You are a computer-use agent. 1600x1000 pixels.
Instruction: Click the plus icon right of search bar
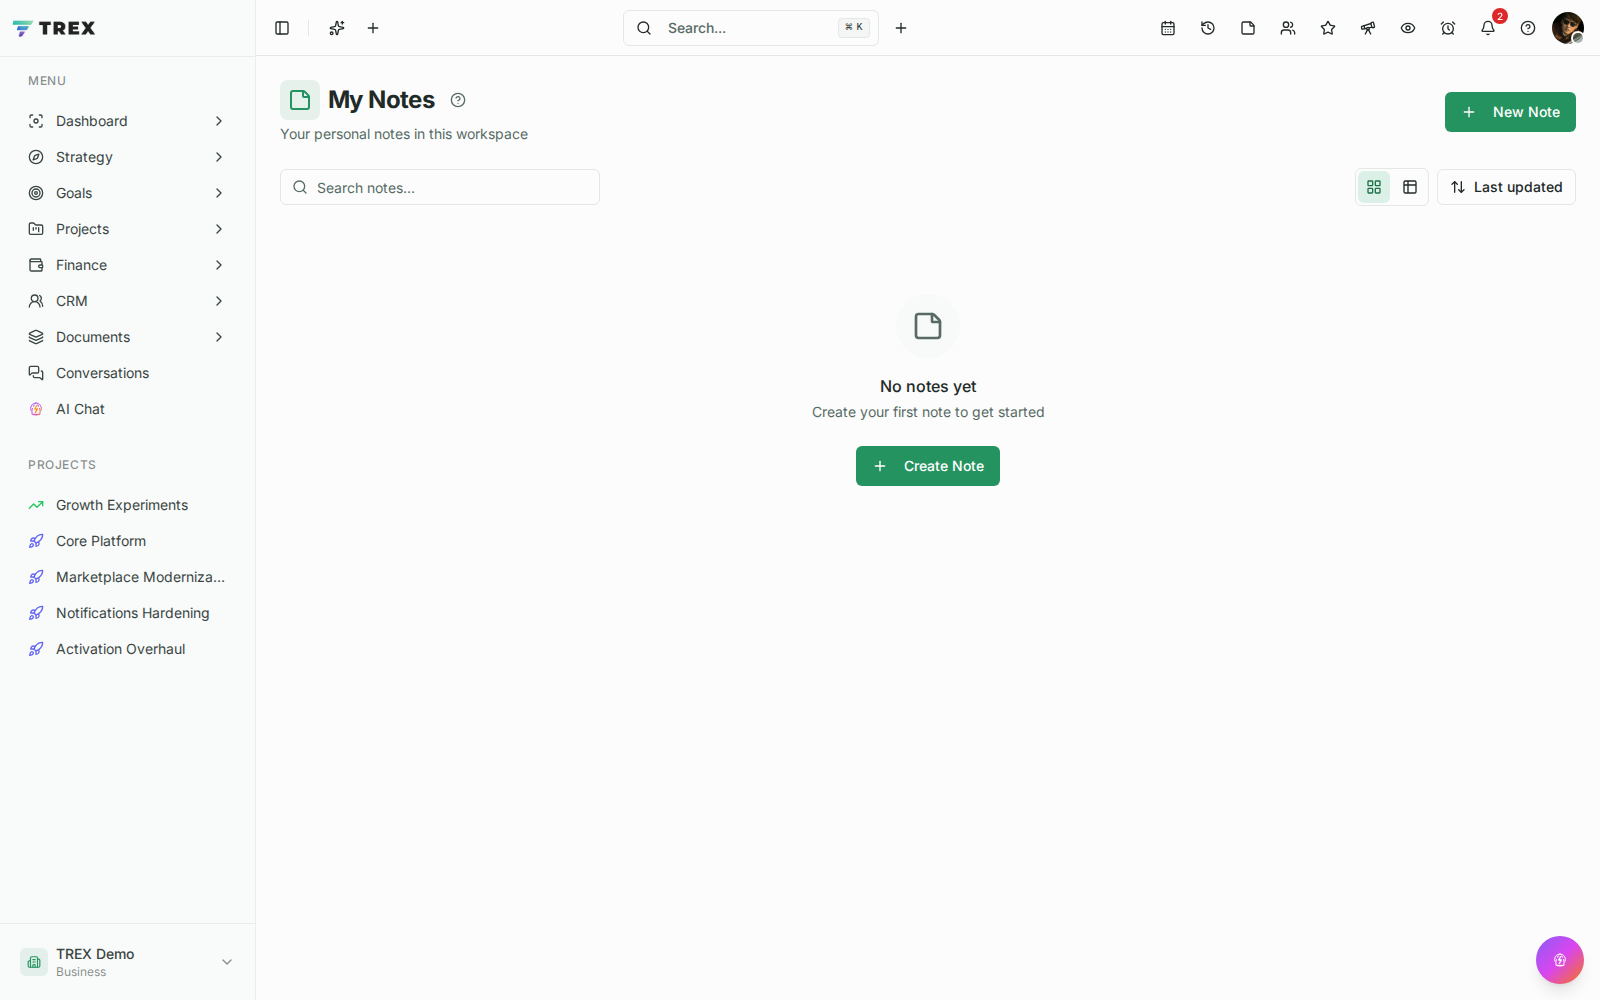click(901, 28)
